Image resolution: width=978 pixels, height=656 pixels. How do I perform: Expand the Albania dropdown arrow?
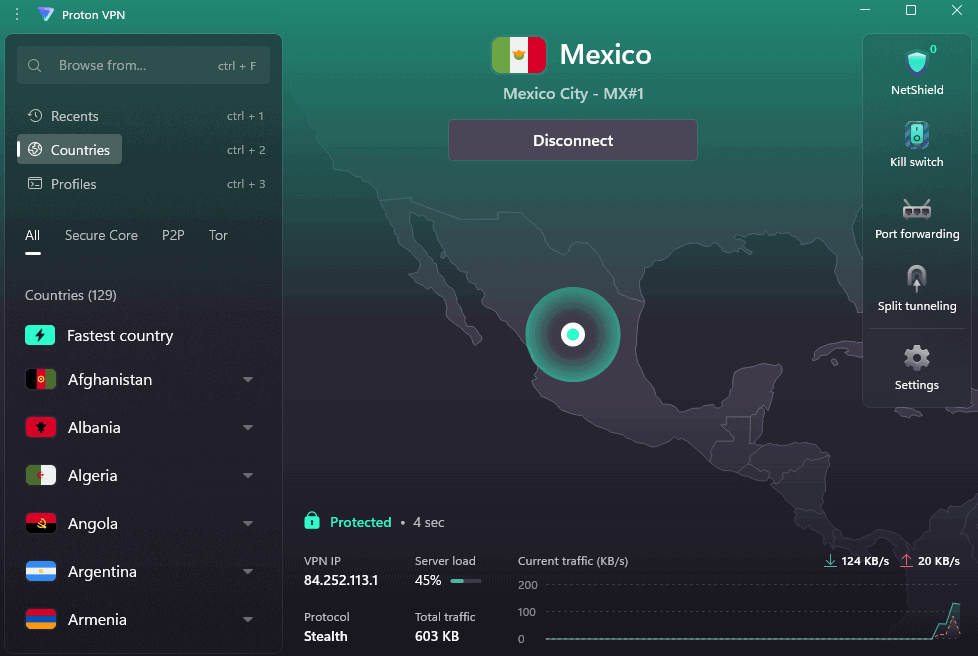248,428
